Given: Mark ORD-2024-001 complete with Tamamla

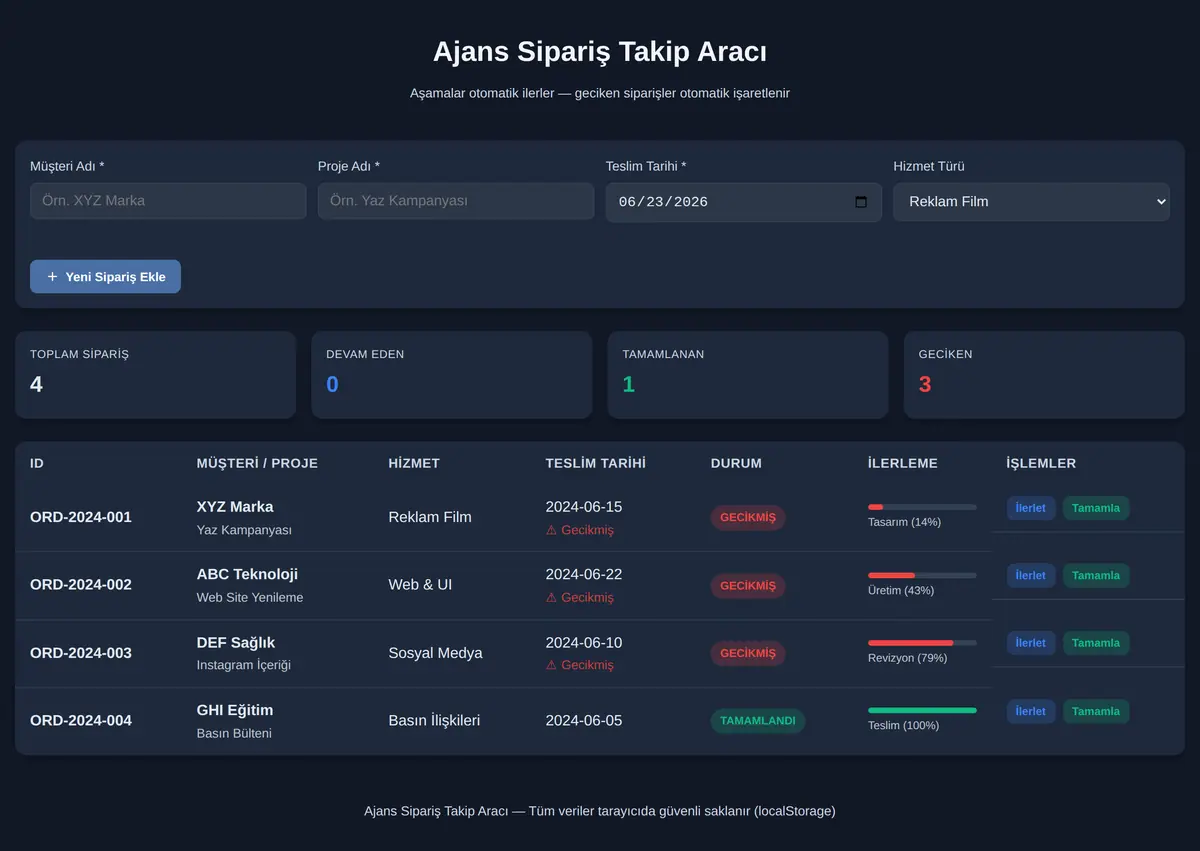Looking at the screenshot, I should (x=1096, y=508).
